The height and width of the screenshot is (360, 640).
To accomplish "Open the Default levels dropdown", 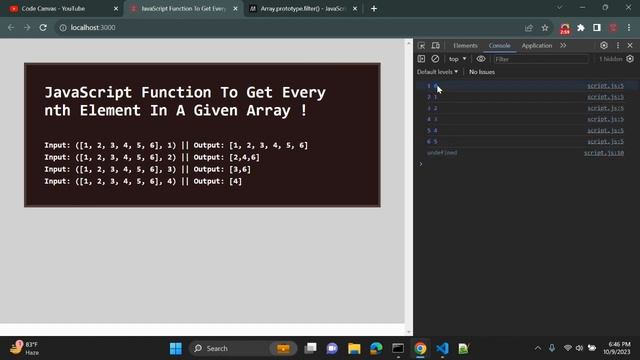I will [437, 72].
